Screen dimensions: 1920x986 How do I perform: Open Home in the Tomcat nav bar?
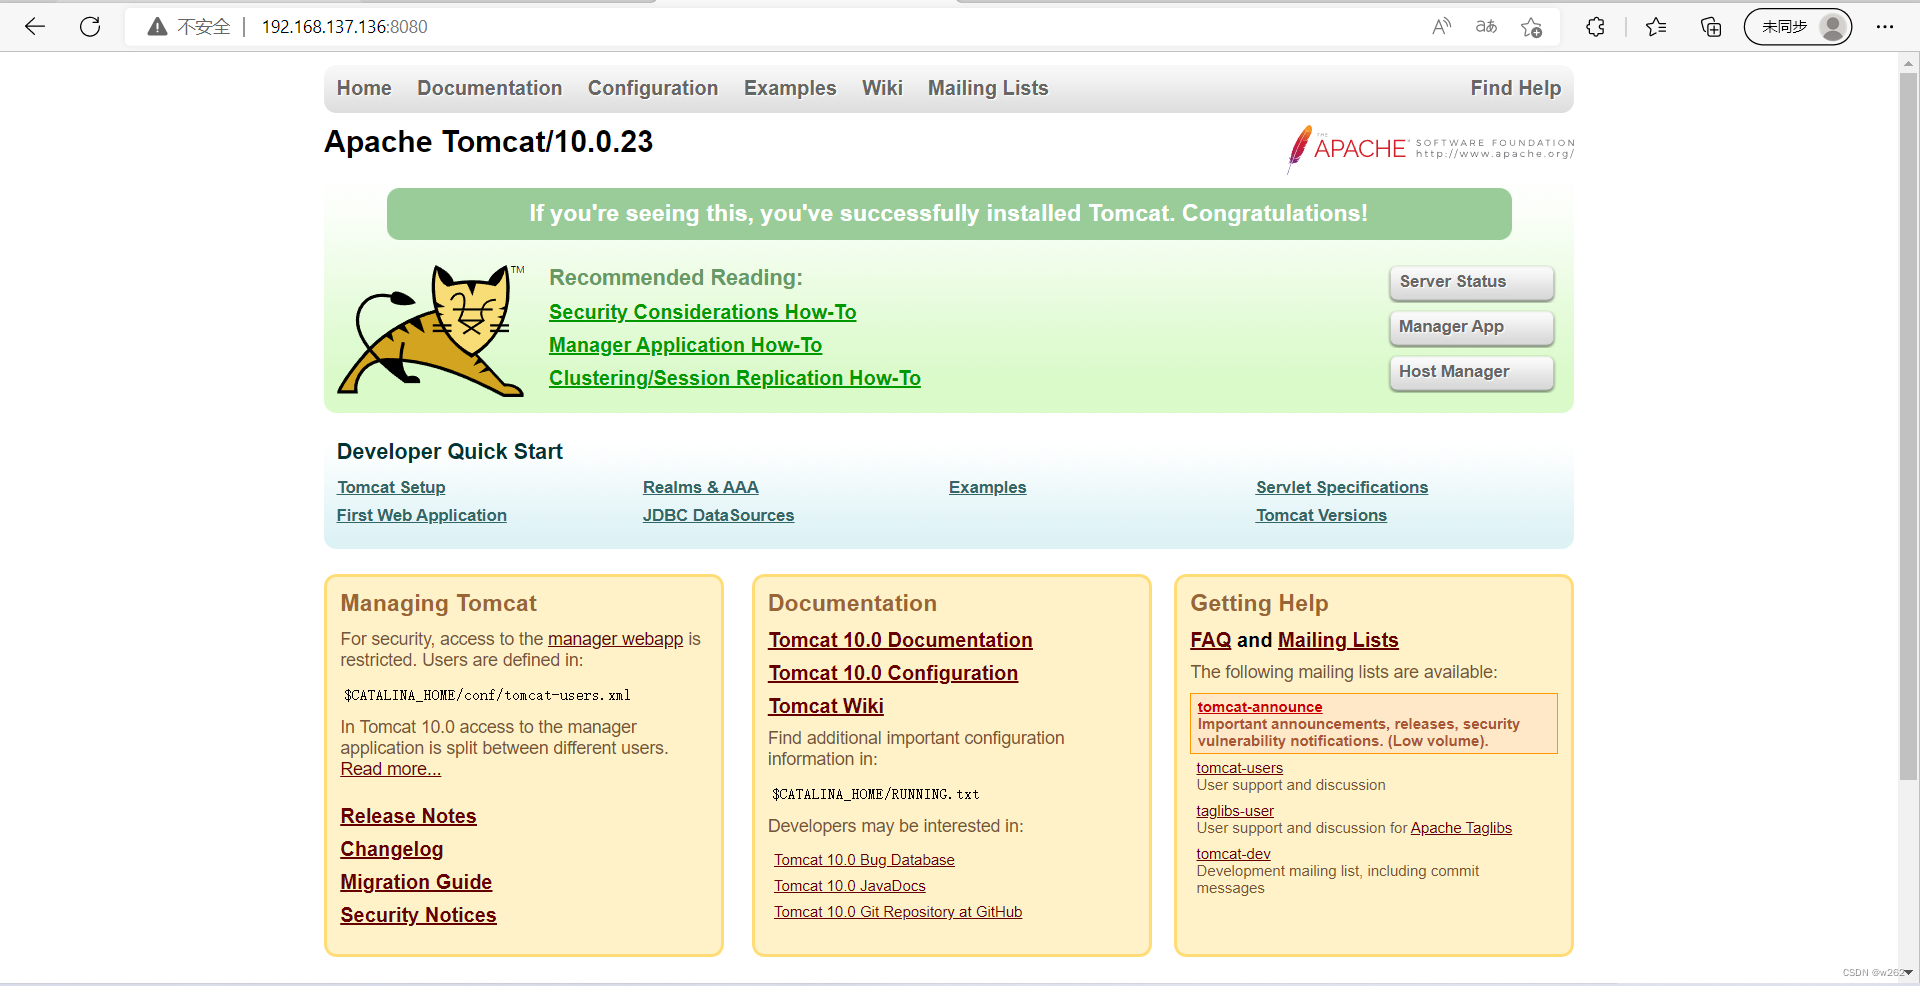pyautogui.click(x=364, y=88)
